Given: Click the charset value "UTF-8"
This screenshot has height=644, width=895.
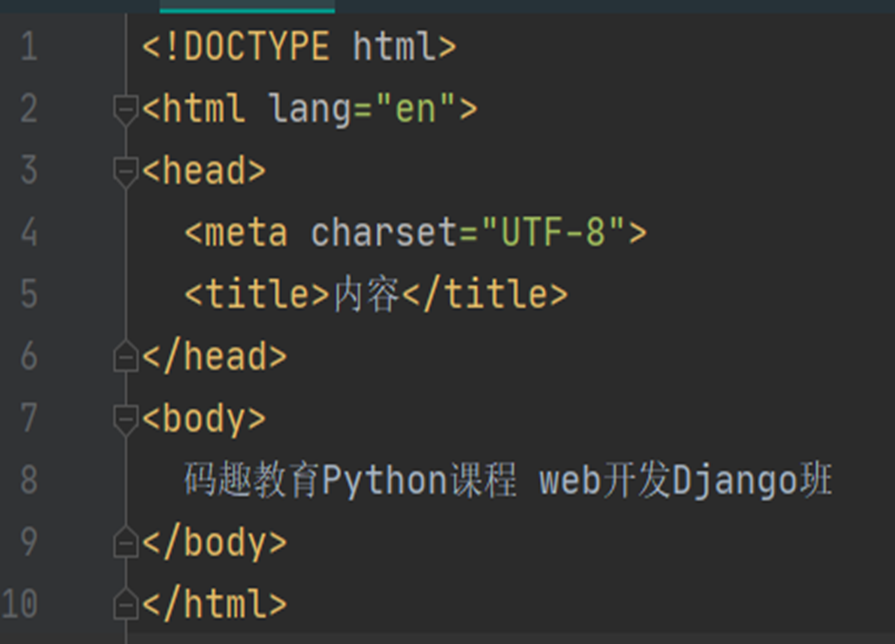Looking at the screenshot, I should click(x=553, y=232).
